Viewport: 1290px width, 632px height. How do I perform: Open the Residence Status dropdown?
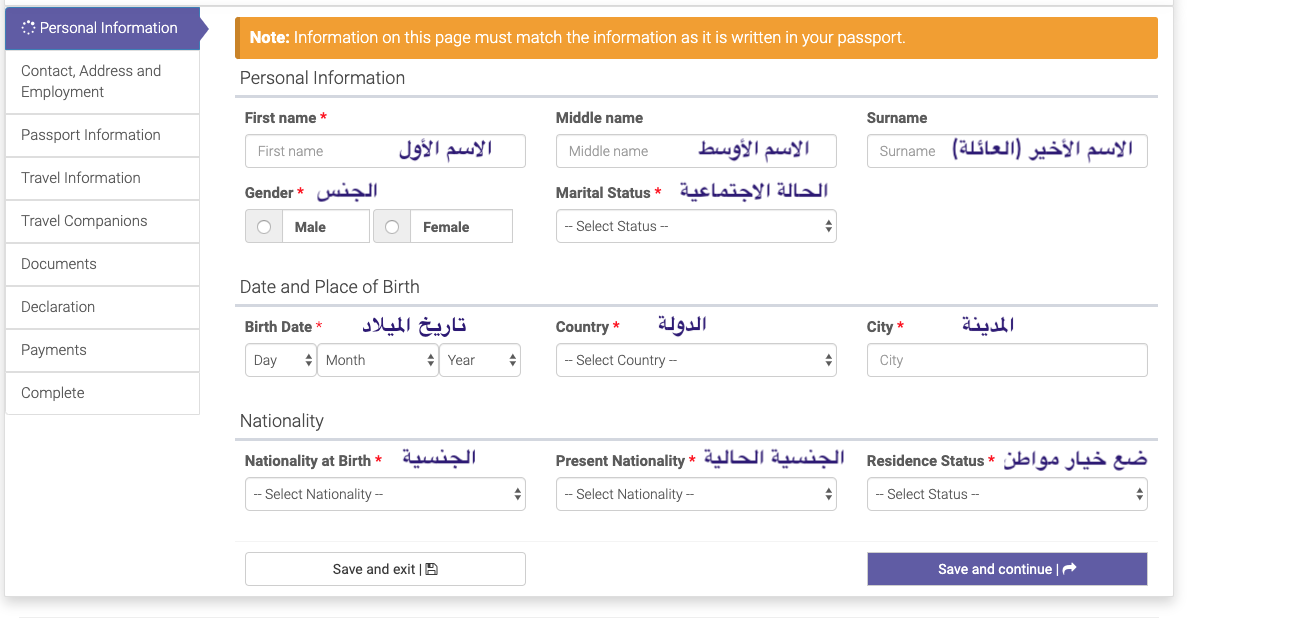1007,494
